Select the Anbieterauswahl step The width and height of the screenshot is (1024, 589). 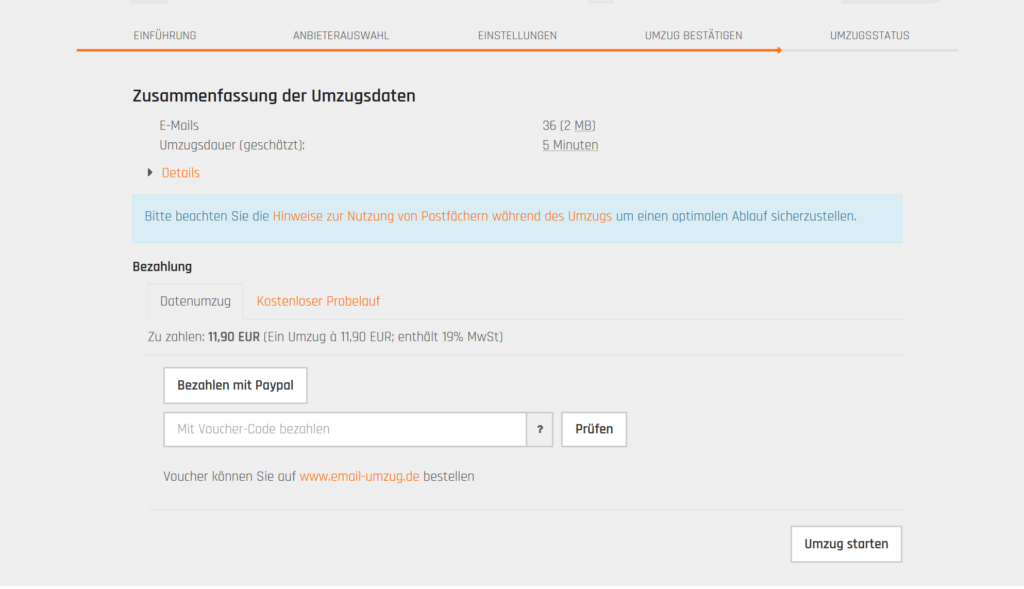coord(341,35)
